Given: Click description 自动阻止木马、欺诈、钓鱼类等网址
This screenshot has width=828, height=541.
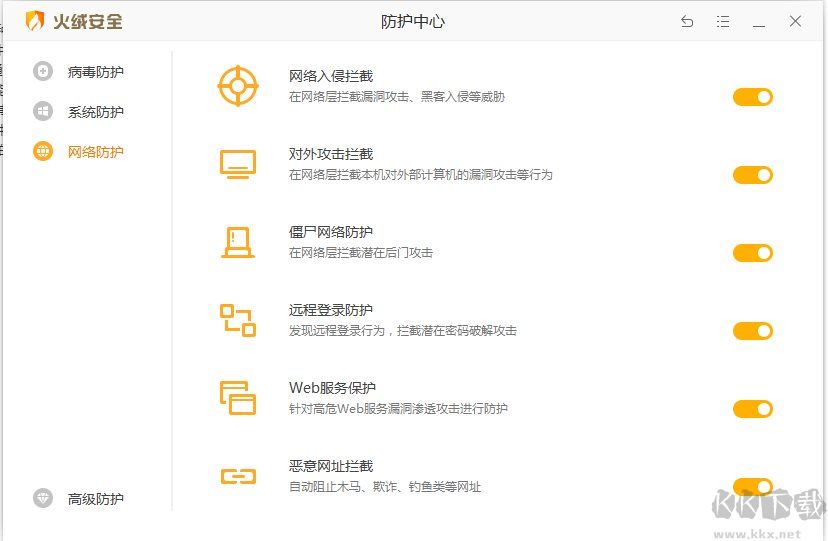Looking at the screenshot, I should pyautogui.click(x=384, y=487).
